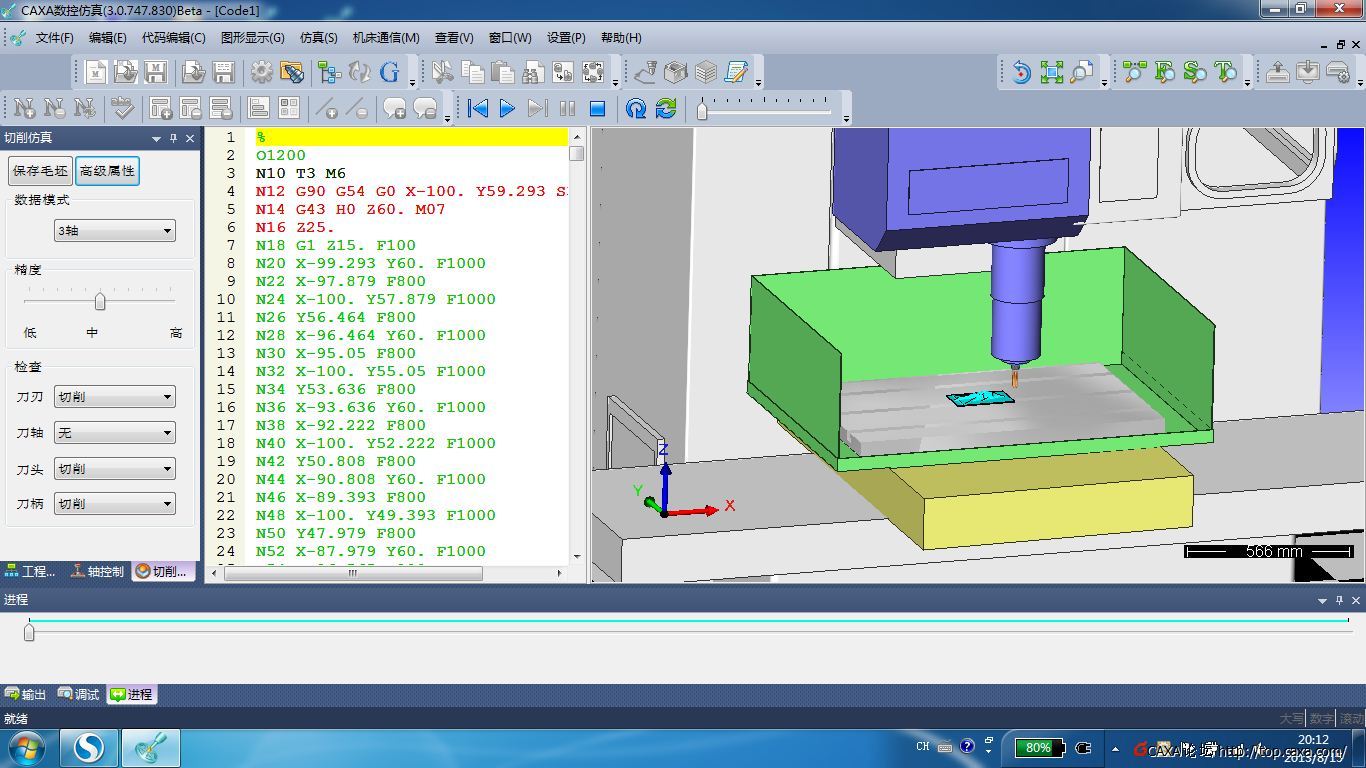The image size is (1366, 768).
Task: Click the gear settings icon in toolbar
Action: (262, 72)
